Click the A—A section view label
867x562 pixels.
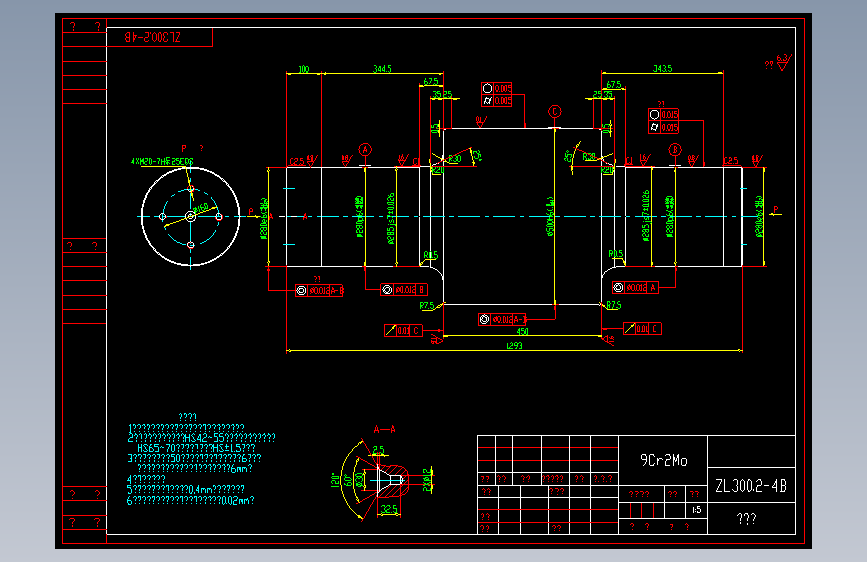(384, 429)
